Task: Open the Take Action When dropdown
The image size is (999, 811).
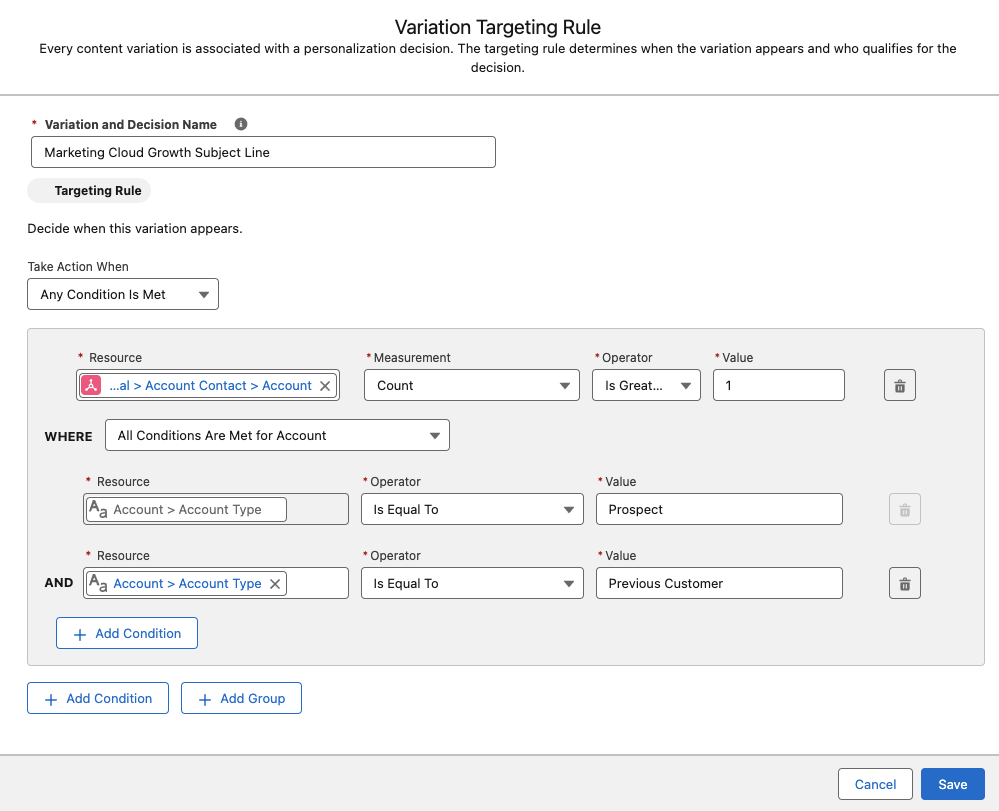Action: [123, 294]
